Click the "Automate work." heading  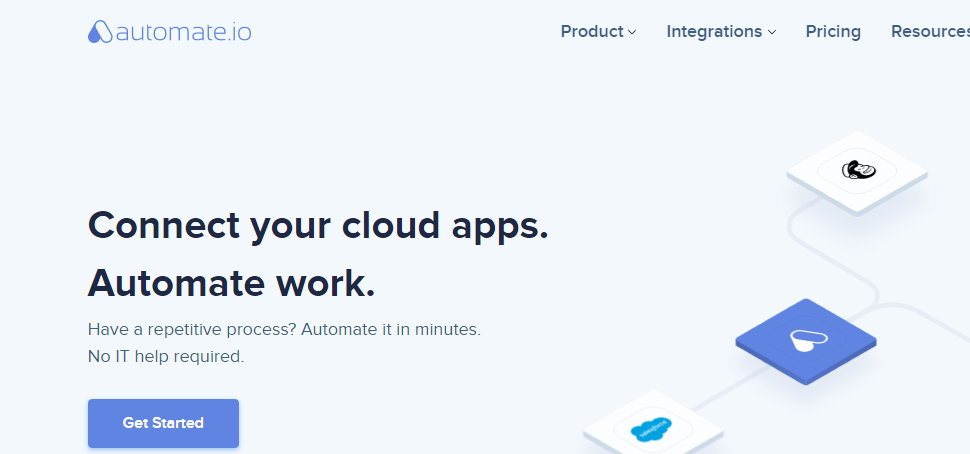[231, 283]
